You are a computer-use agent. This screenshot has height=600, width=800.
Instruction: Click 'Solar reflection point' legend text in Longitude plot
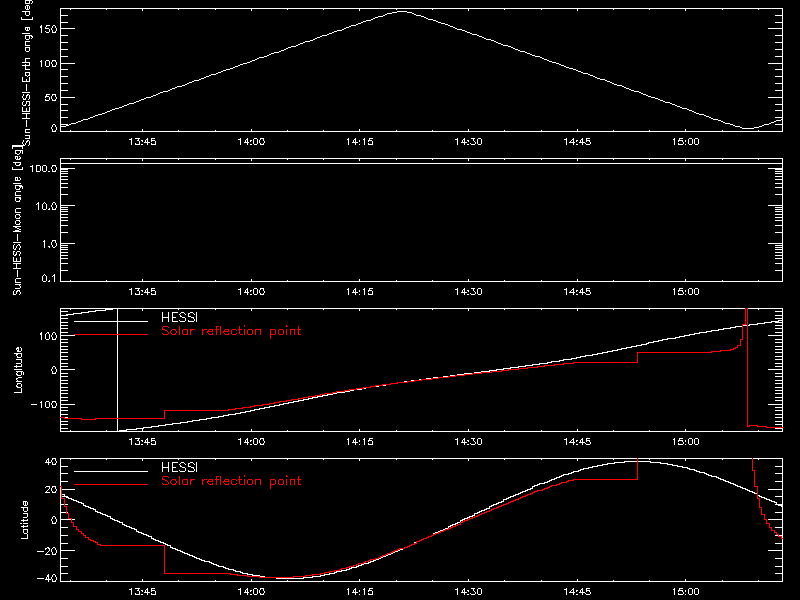pos(231,331)
